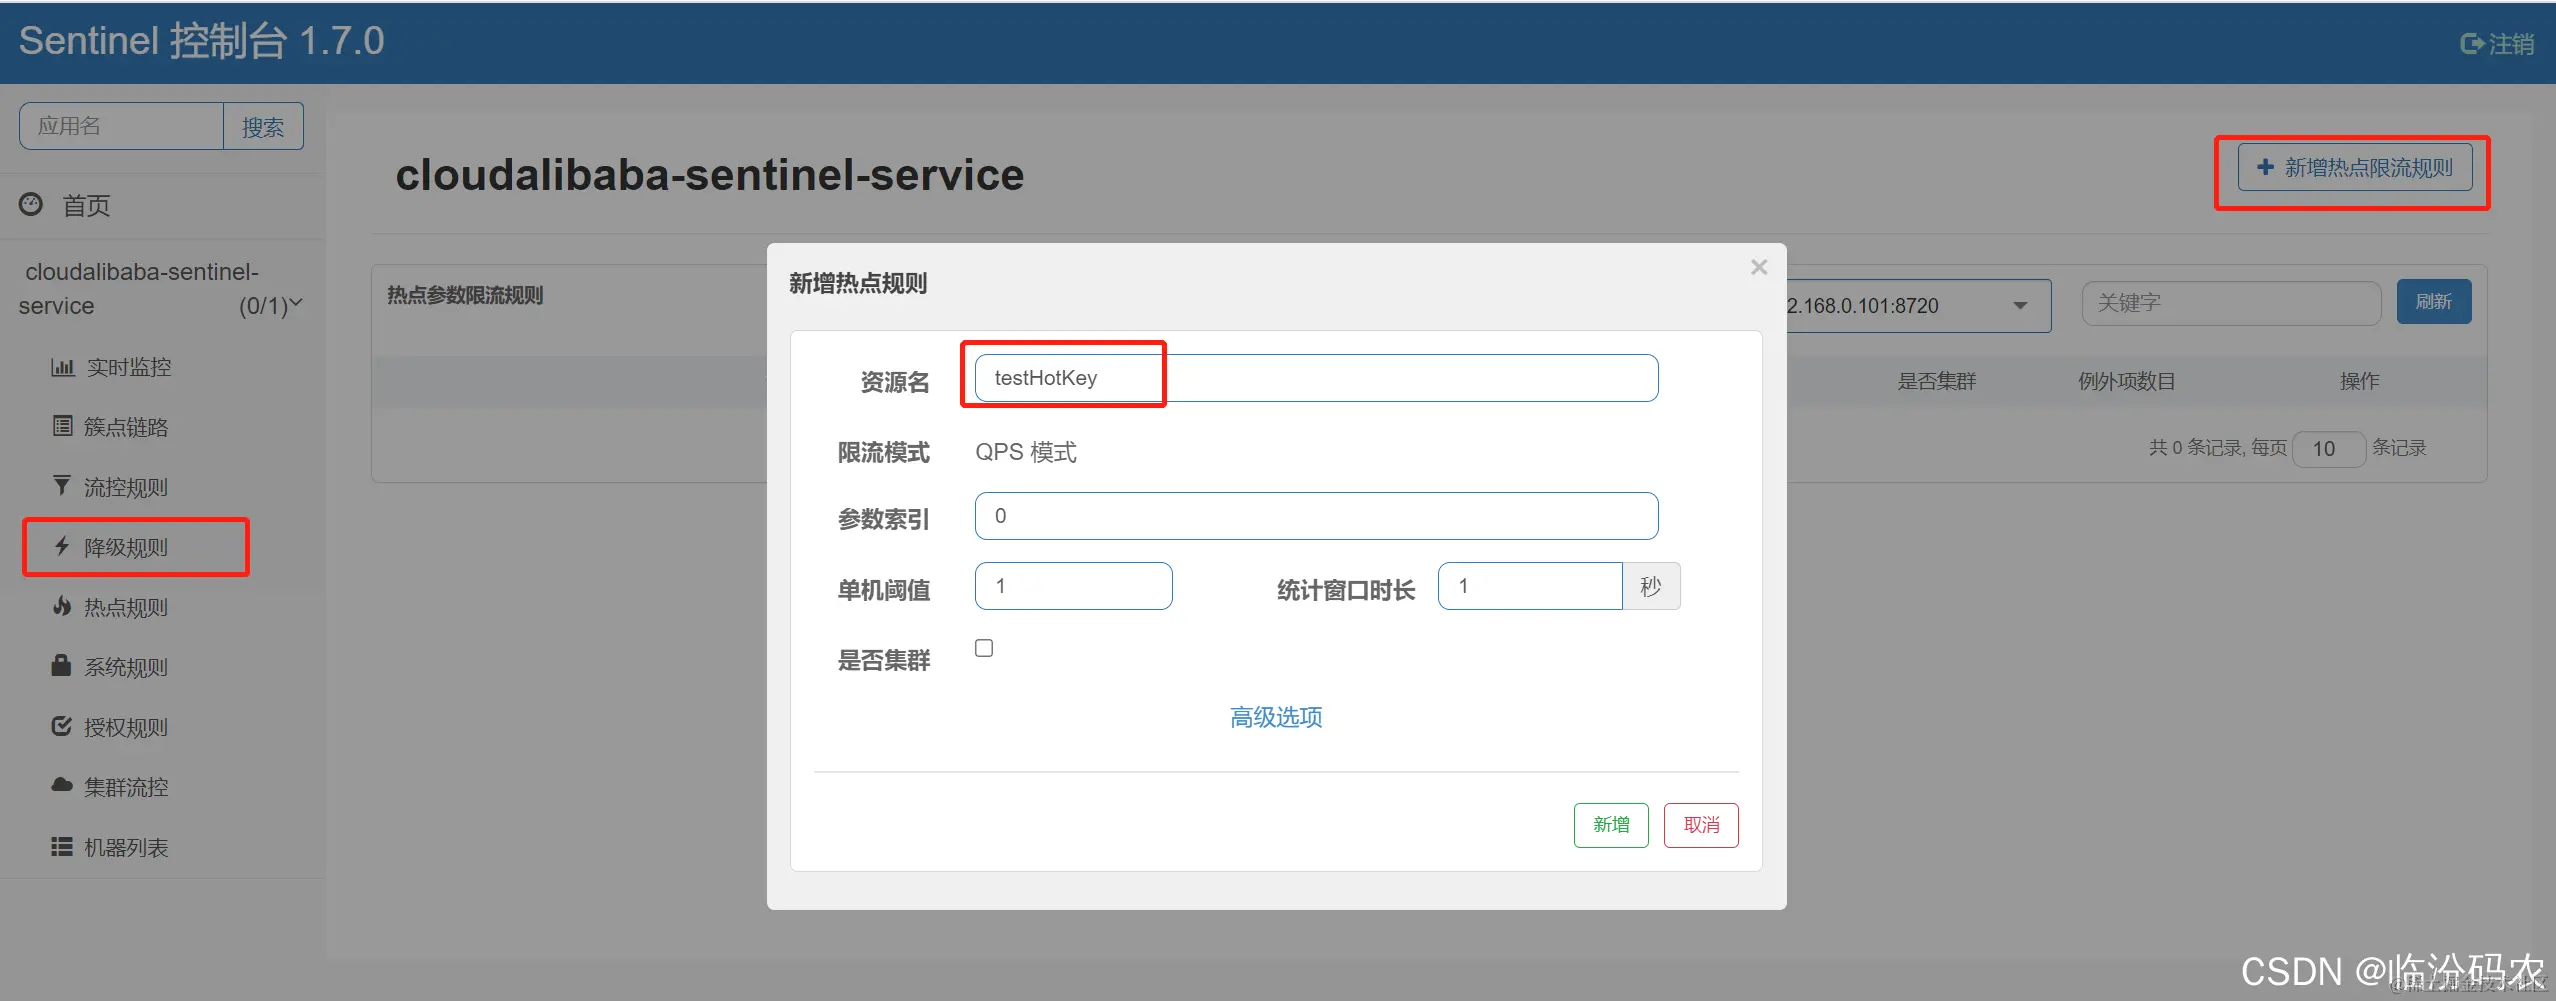Toggle the 是否集群 checkbox
Image resolution: width=2556 pixels, height=1001 pixels.
click(x=984, y=648)
